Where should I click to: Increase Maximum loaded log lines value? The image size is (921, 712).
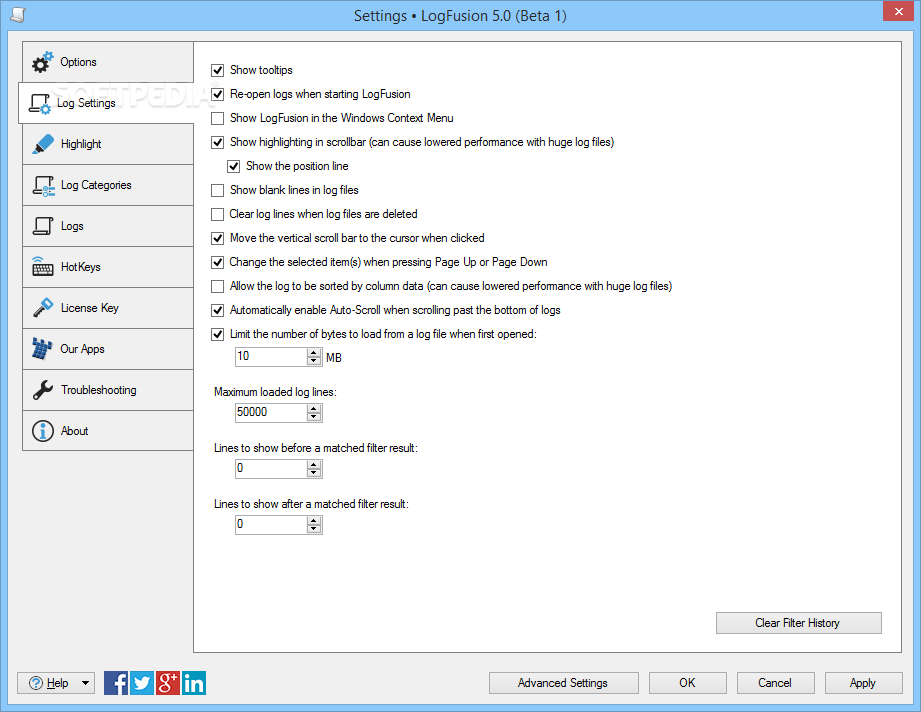pyautogui.click(x=314, y=409)
